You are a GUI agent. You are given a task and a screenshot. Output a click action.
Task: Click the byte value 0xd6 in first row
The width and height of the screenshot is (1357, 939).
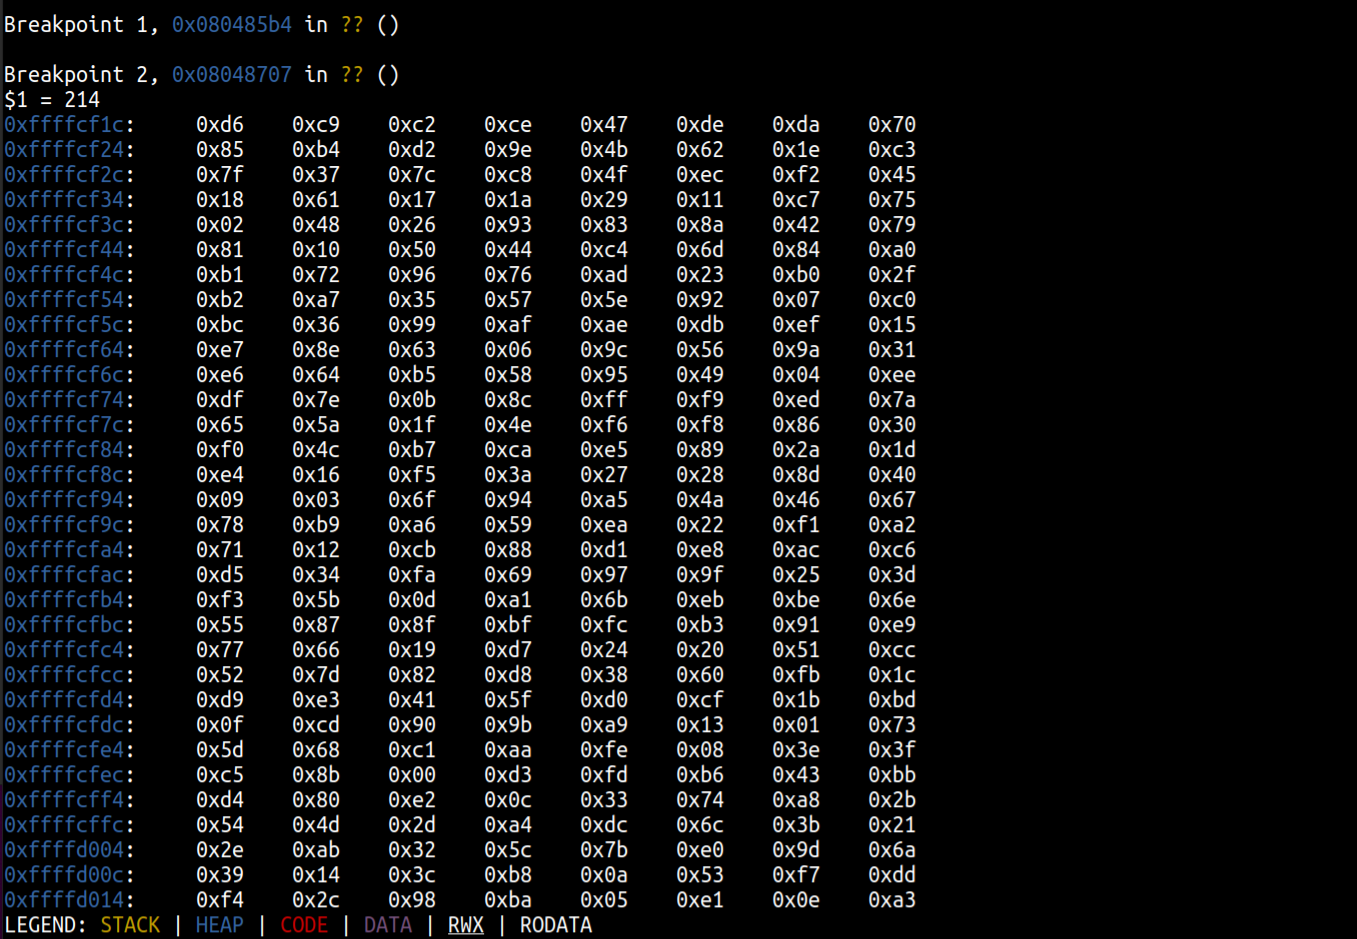pyautogui.click(x=219, y=125)
